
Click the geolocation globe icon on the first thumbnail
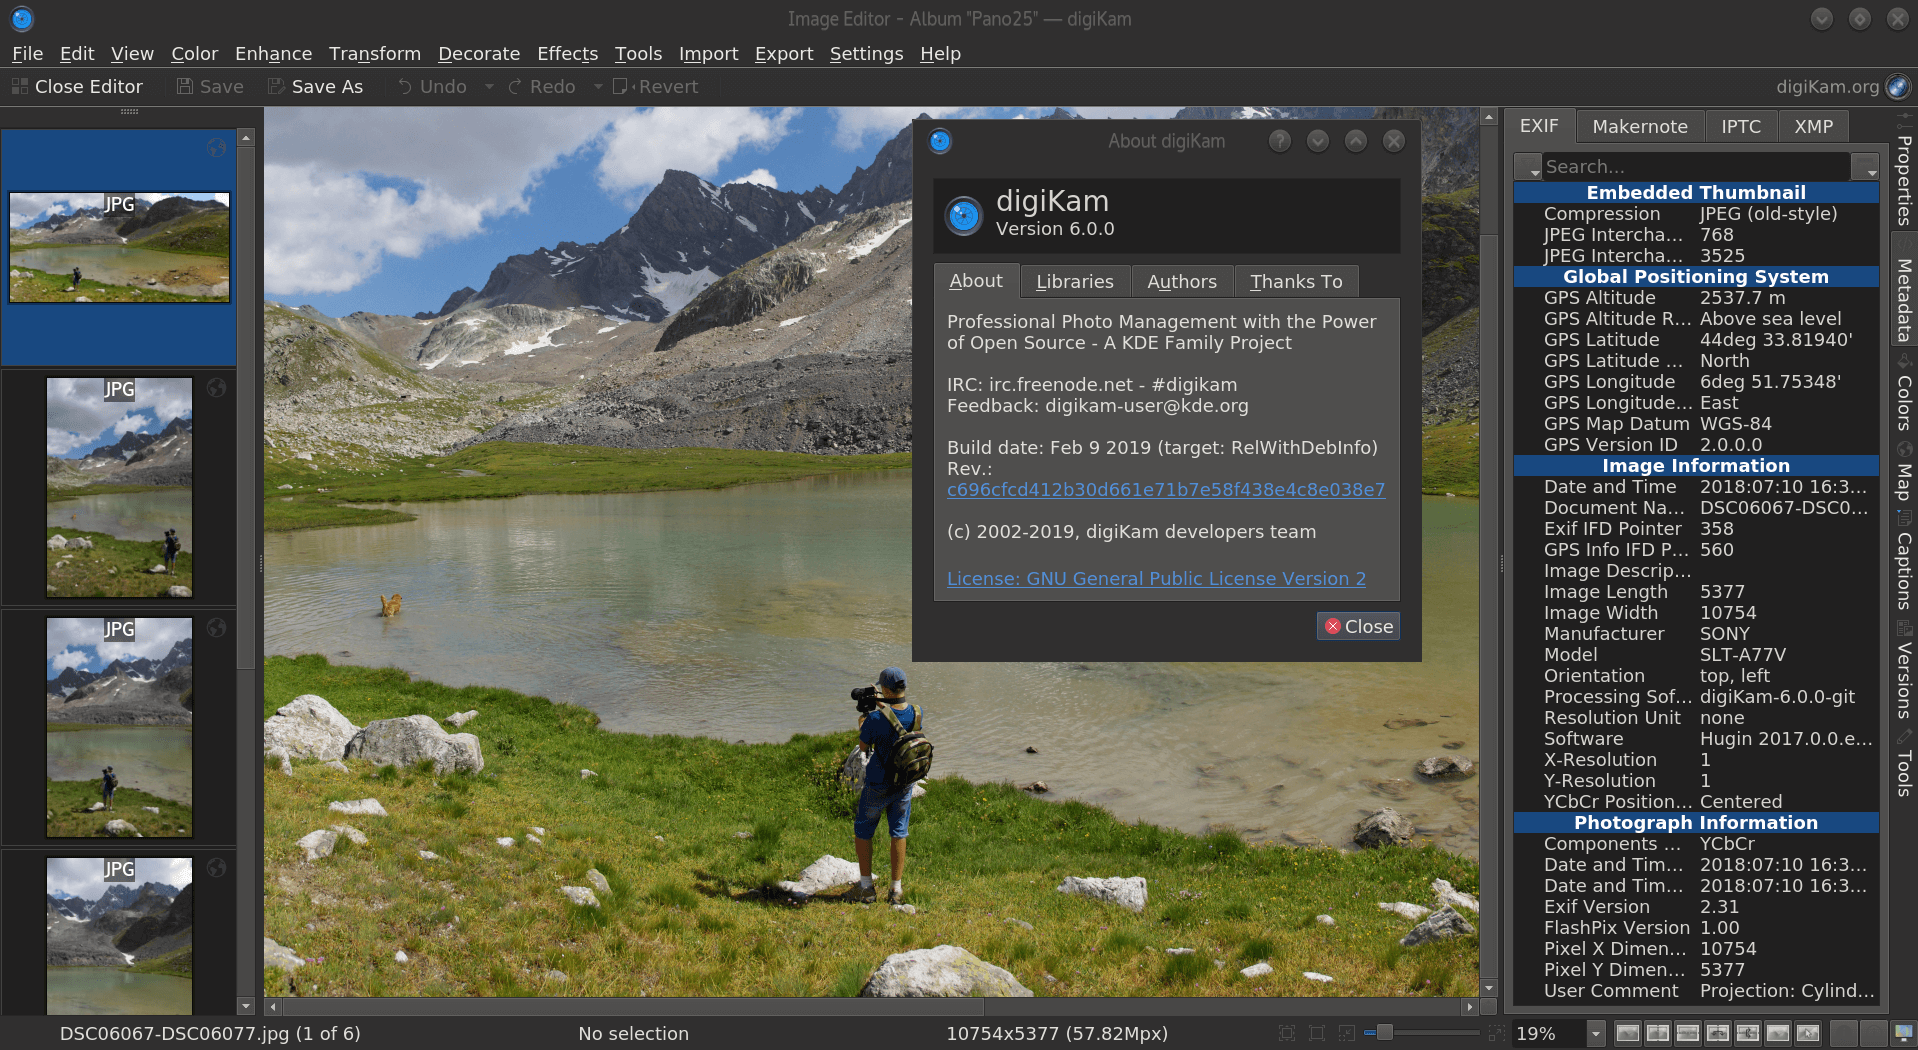click(x=216, y=148)
